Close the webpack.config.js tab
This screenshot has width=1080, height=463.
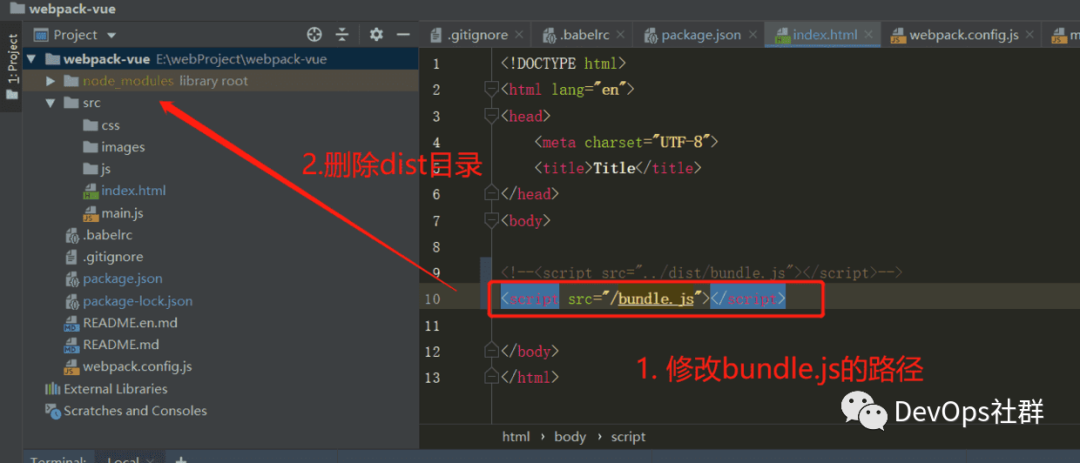pos(1029,34)
